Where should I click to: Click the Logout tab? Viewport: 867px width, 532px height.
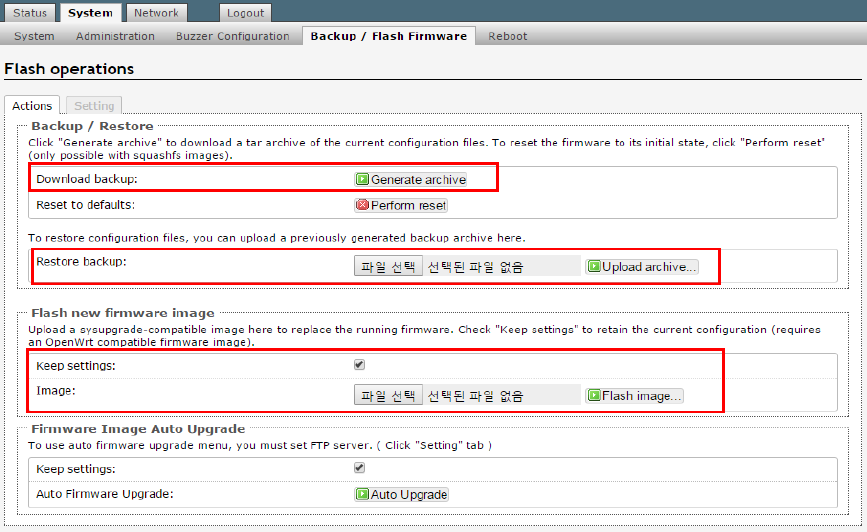[x=246, y=13]
